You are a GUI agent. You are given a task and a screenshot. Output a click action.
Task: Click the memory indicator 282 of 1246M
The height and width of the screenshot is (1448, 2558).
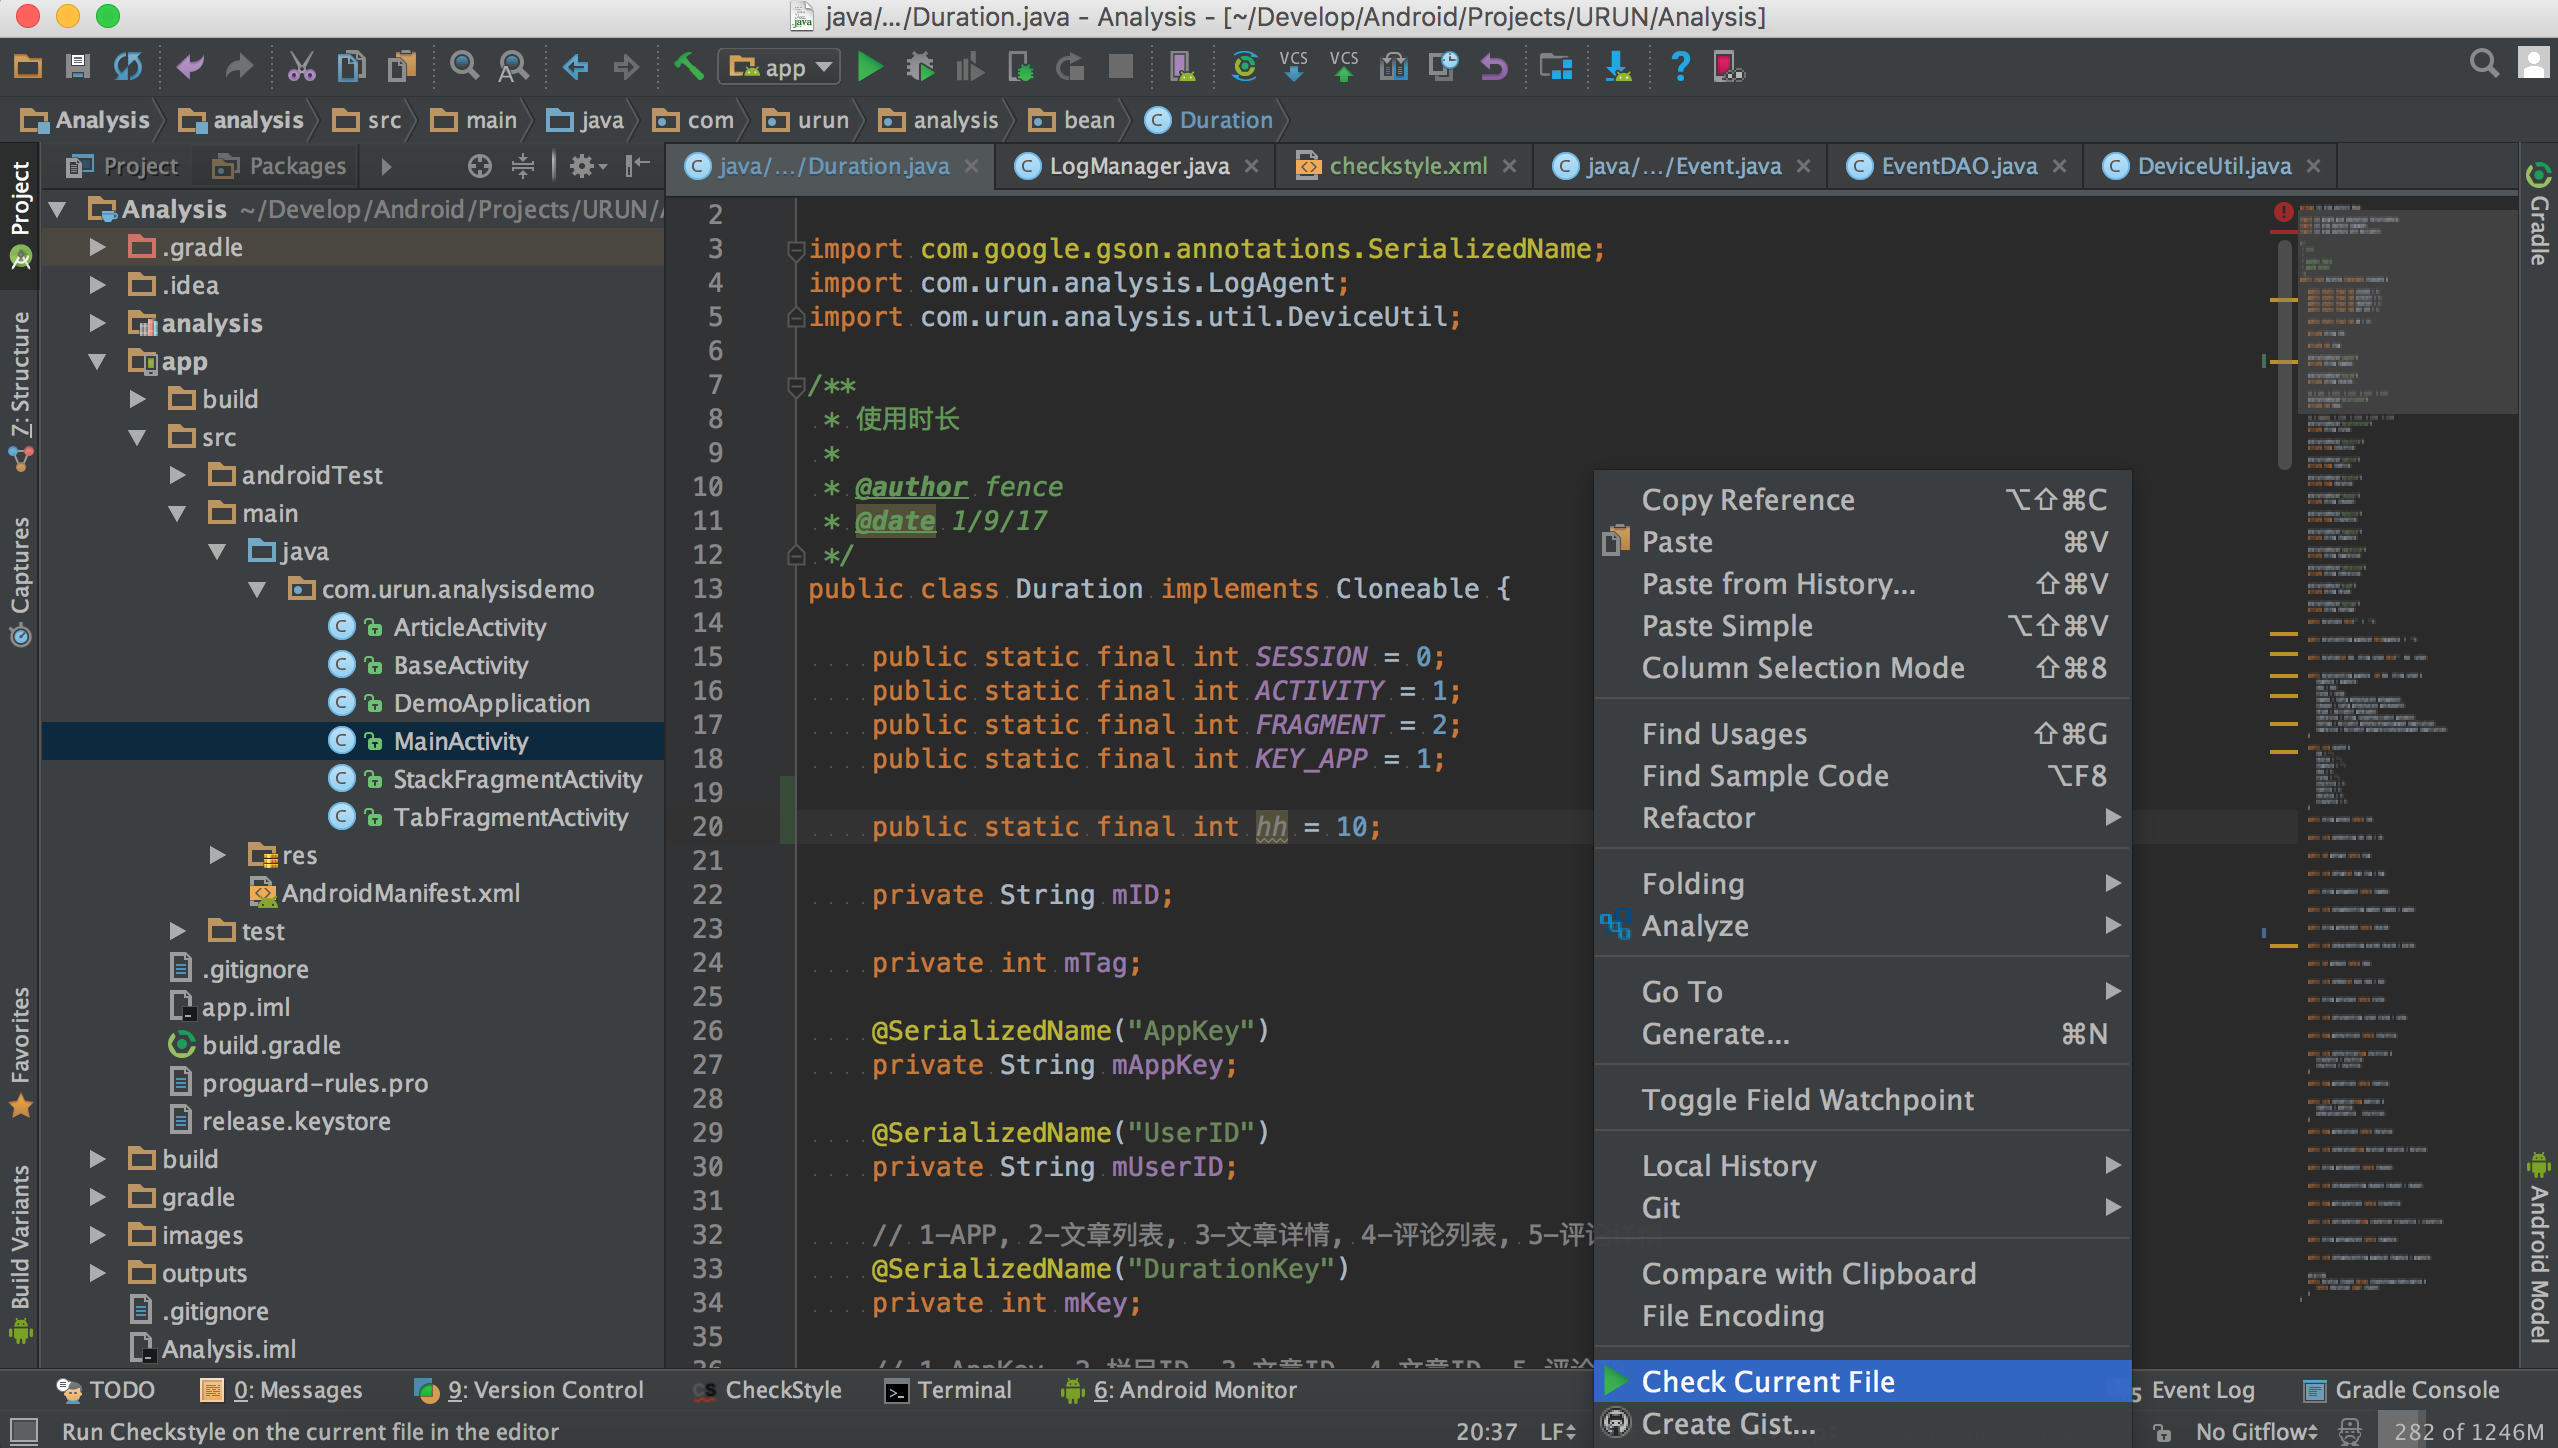tap(2467, 1432)
